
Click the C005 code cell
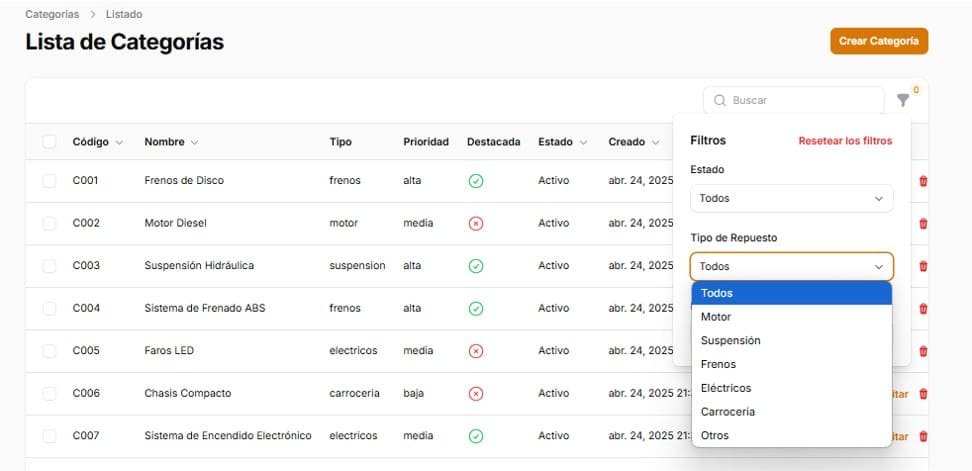click(86, 351)
